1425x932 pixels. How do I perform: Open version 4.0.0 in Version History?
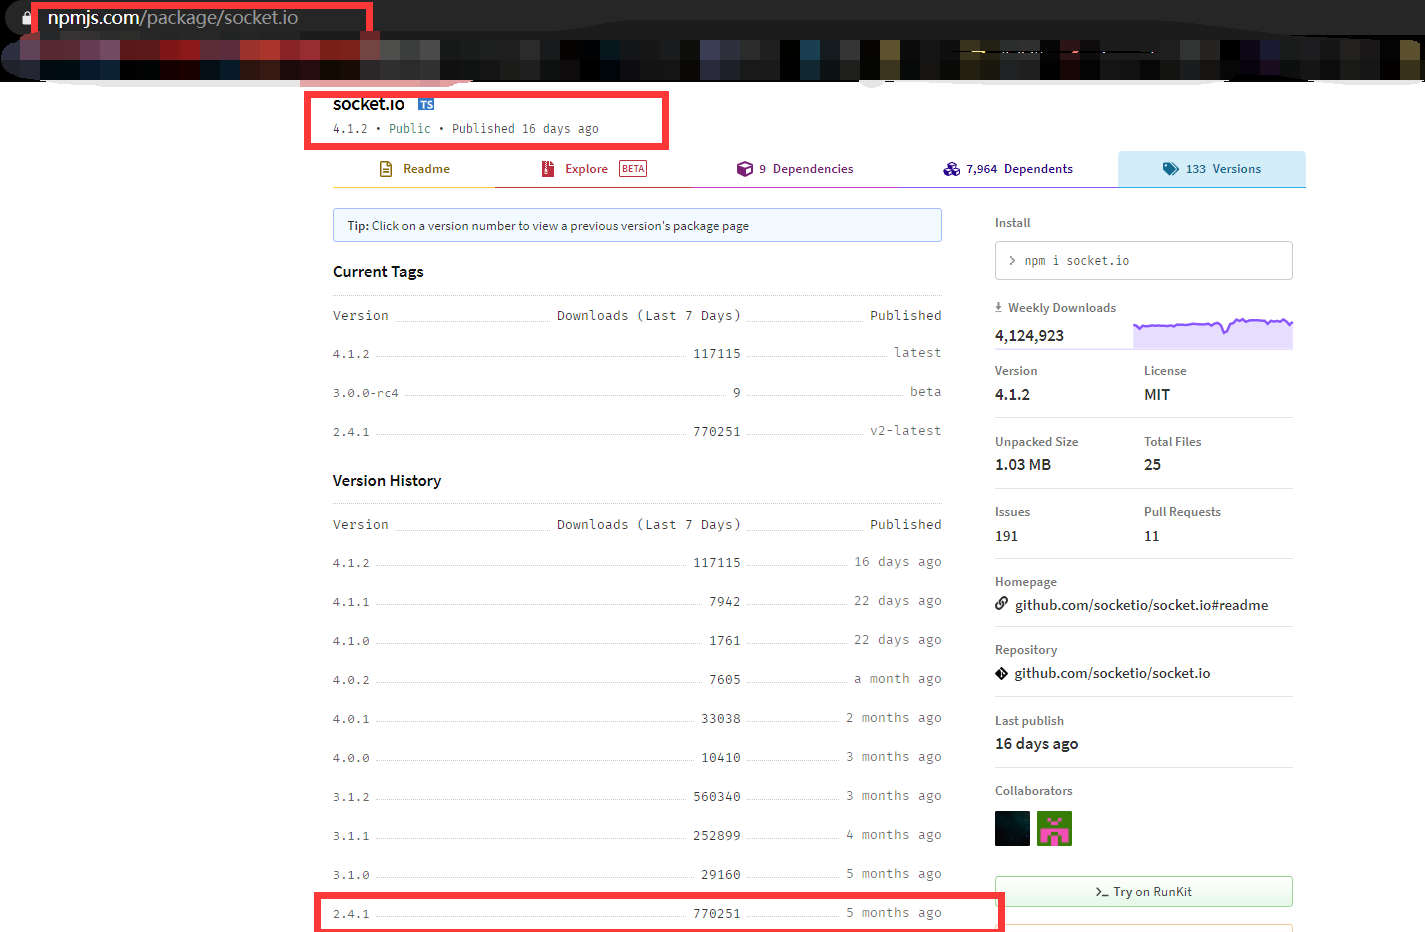pyautogui.click(x=351, y=758)
